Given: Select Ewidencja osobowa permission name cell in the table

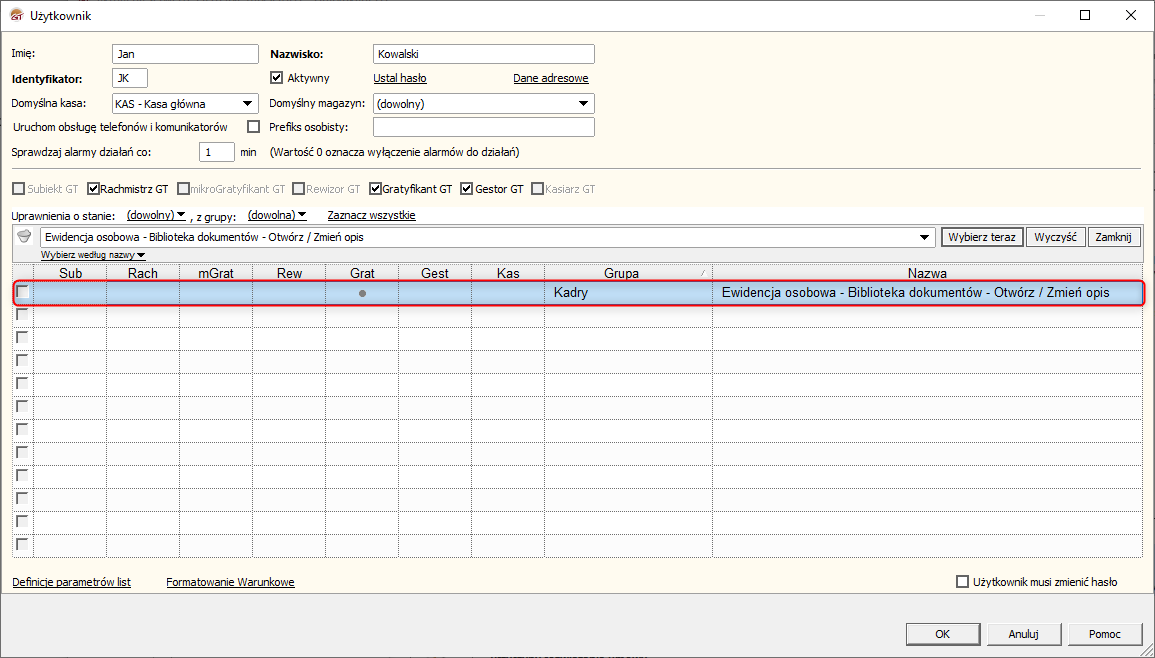Looking at the screenshot, I should (927, 293).
